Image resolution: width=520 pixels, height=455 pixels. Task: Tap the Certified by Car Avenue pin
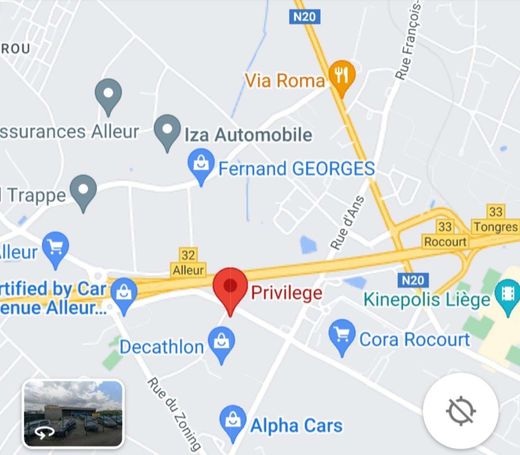[124, 296]
